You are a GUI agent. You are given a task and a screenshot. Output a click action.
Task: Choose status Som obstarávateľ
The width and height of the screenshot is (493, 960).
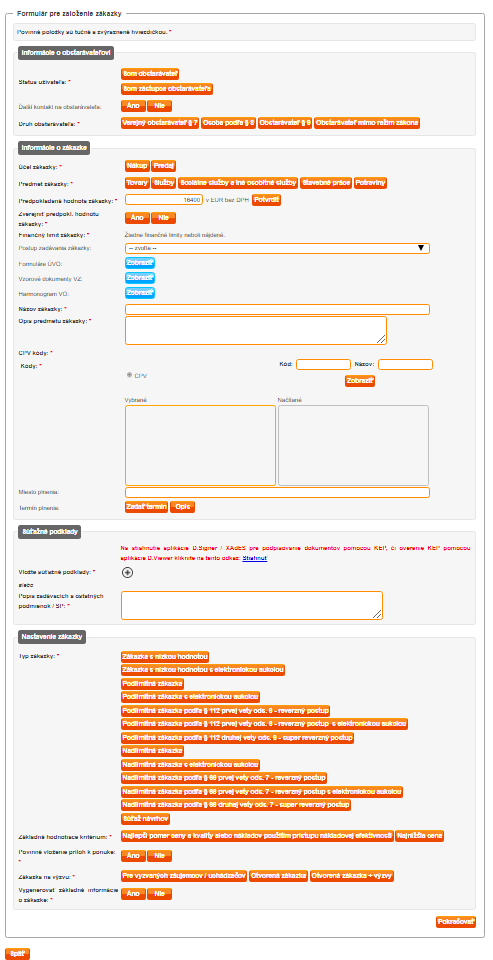[x=150, y=74]
